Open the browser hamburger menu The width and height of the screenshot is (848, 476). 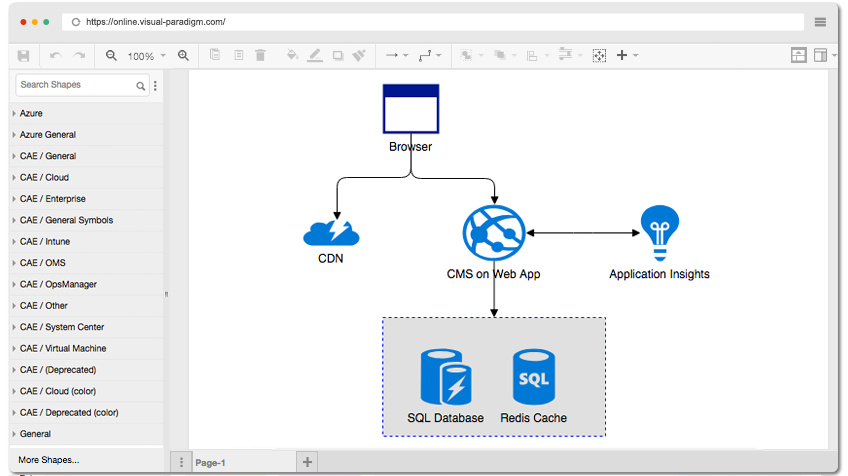pyautogui.click(x=820, y=22)
